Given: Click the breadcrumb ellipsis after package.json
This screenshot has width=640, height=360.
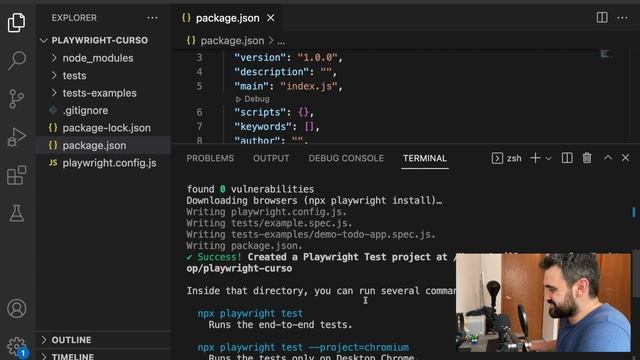Looking at the screenshot, I should pos(281,41).
